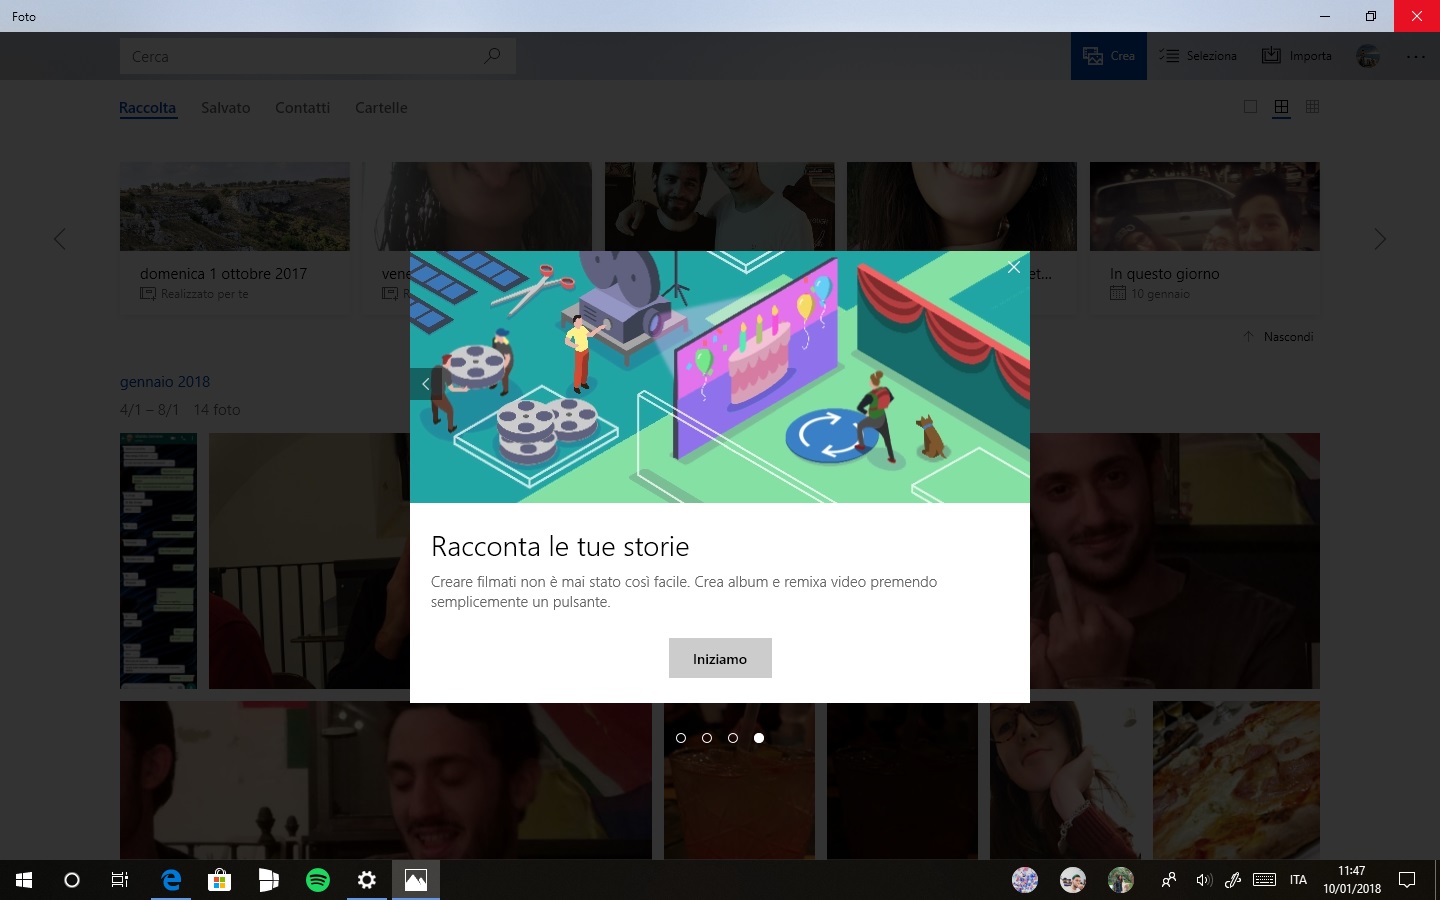Switch to the Contatti tab
1440x900 pixels.
[x=303, y=108]
